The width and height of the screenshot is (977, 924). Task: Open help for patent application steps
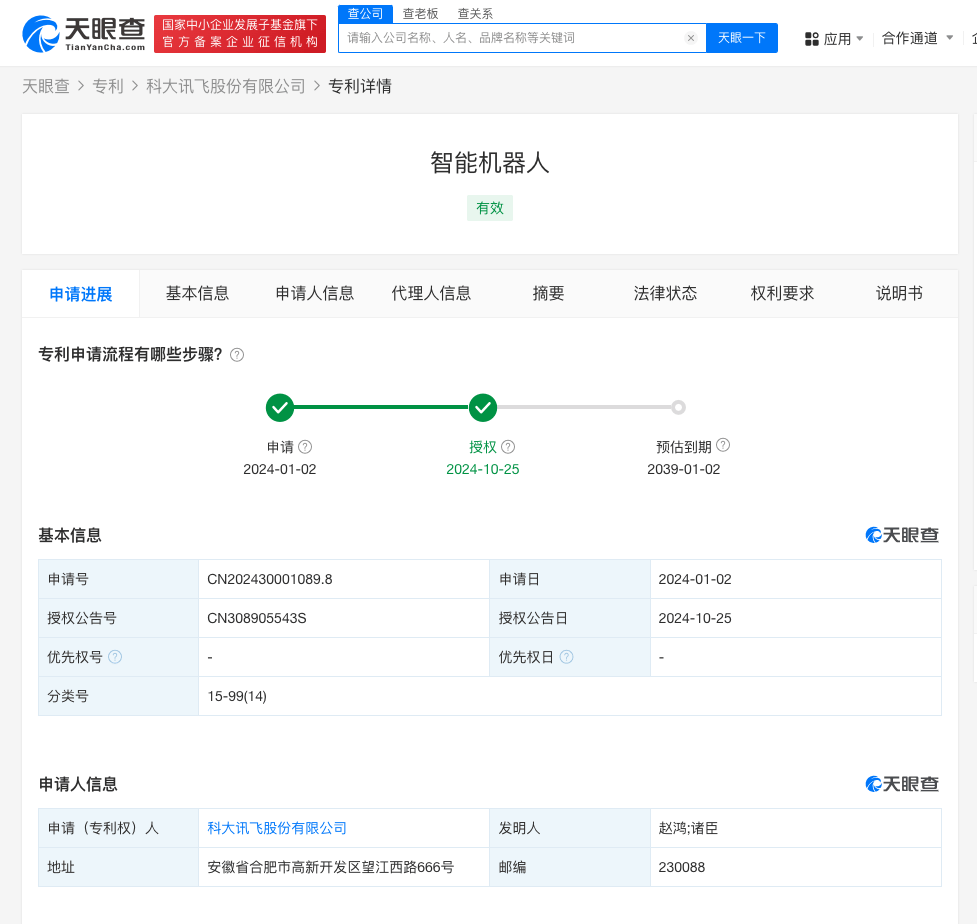point(237,355)
